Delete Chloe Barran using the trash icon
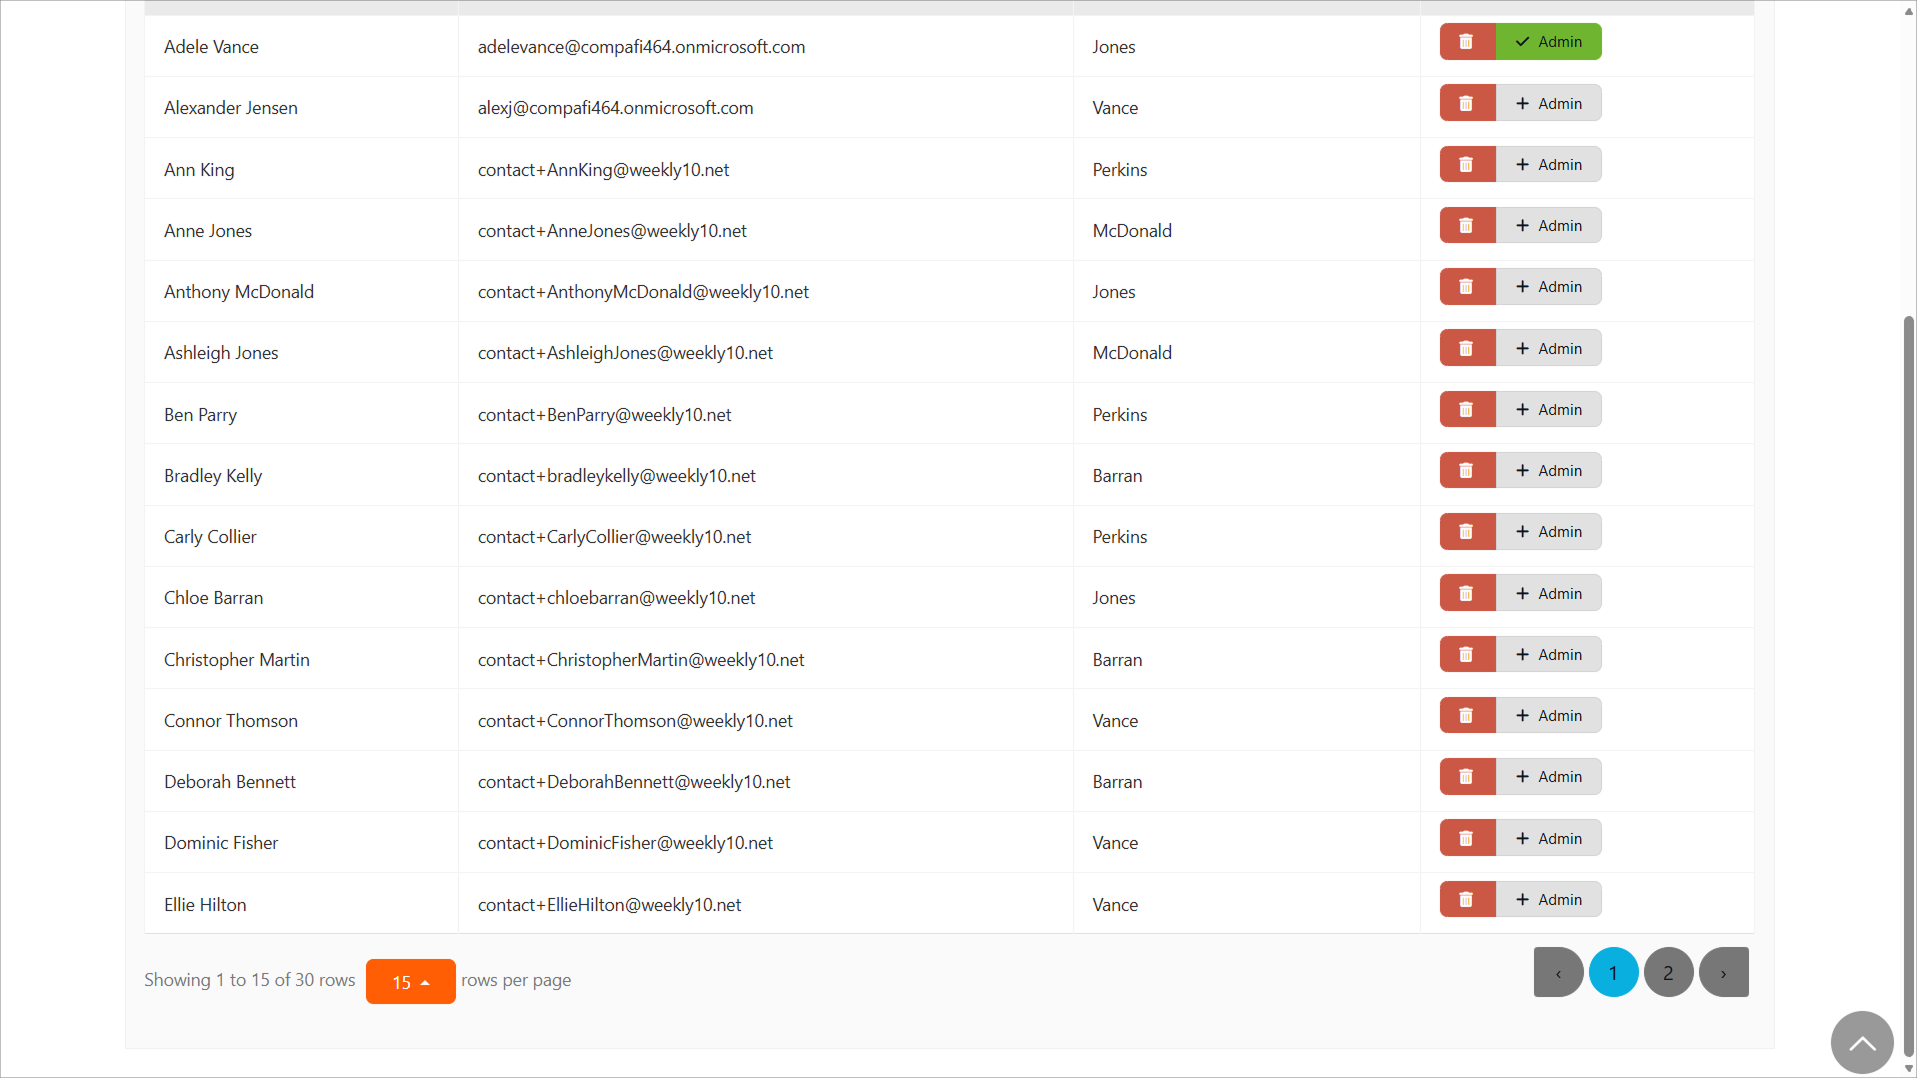The image size is (1917, 1078). tap(1467, 593)
